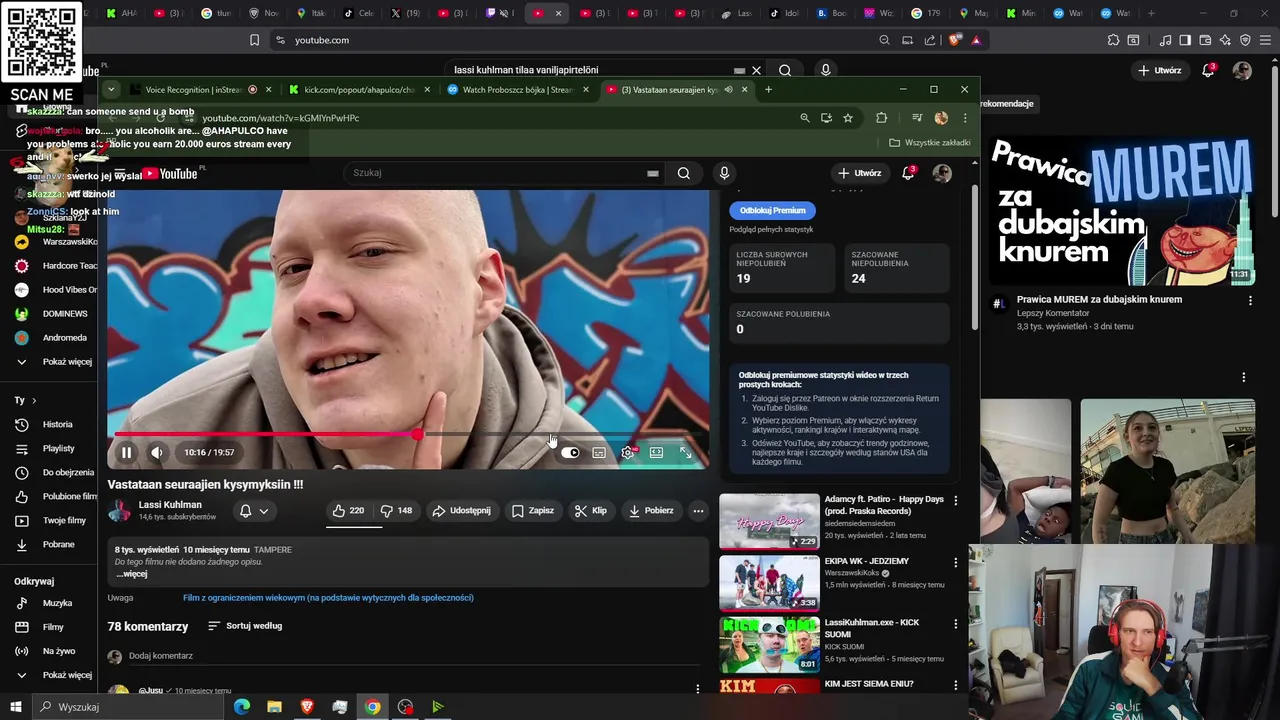Open the Windows Start button
The height and width of the screenshot is (720, 1280).
click(16, 707)
